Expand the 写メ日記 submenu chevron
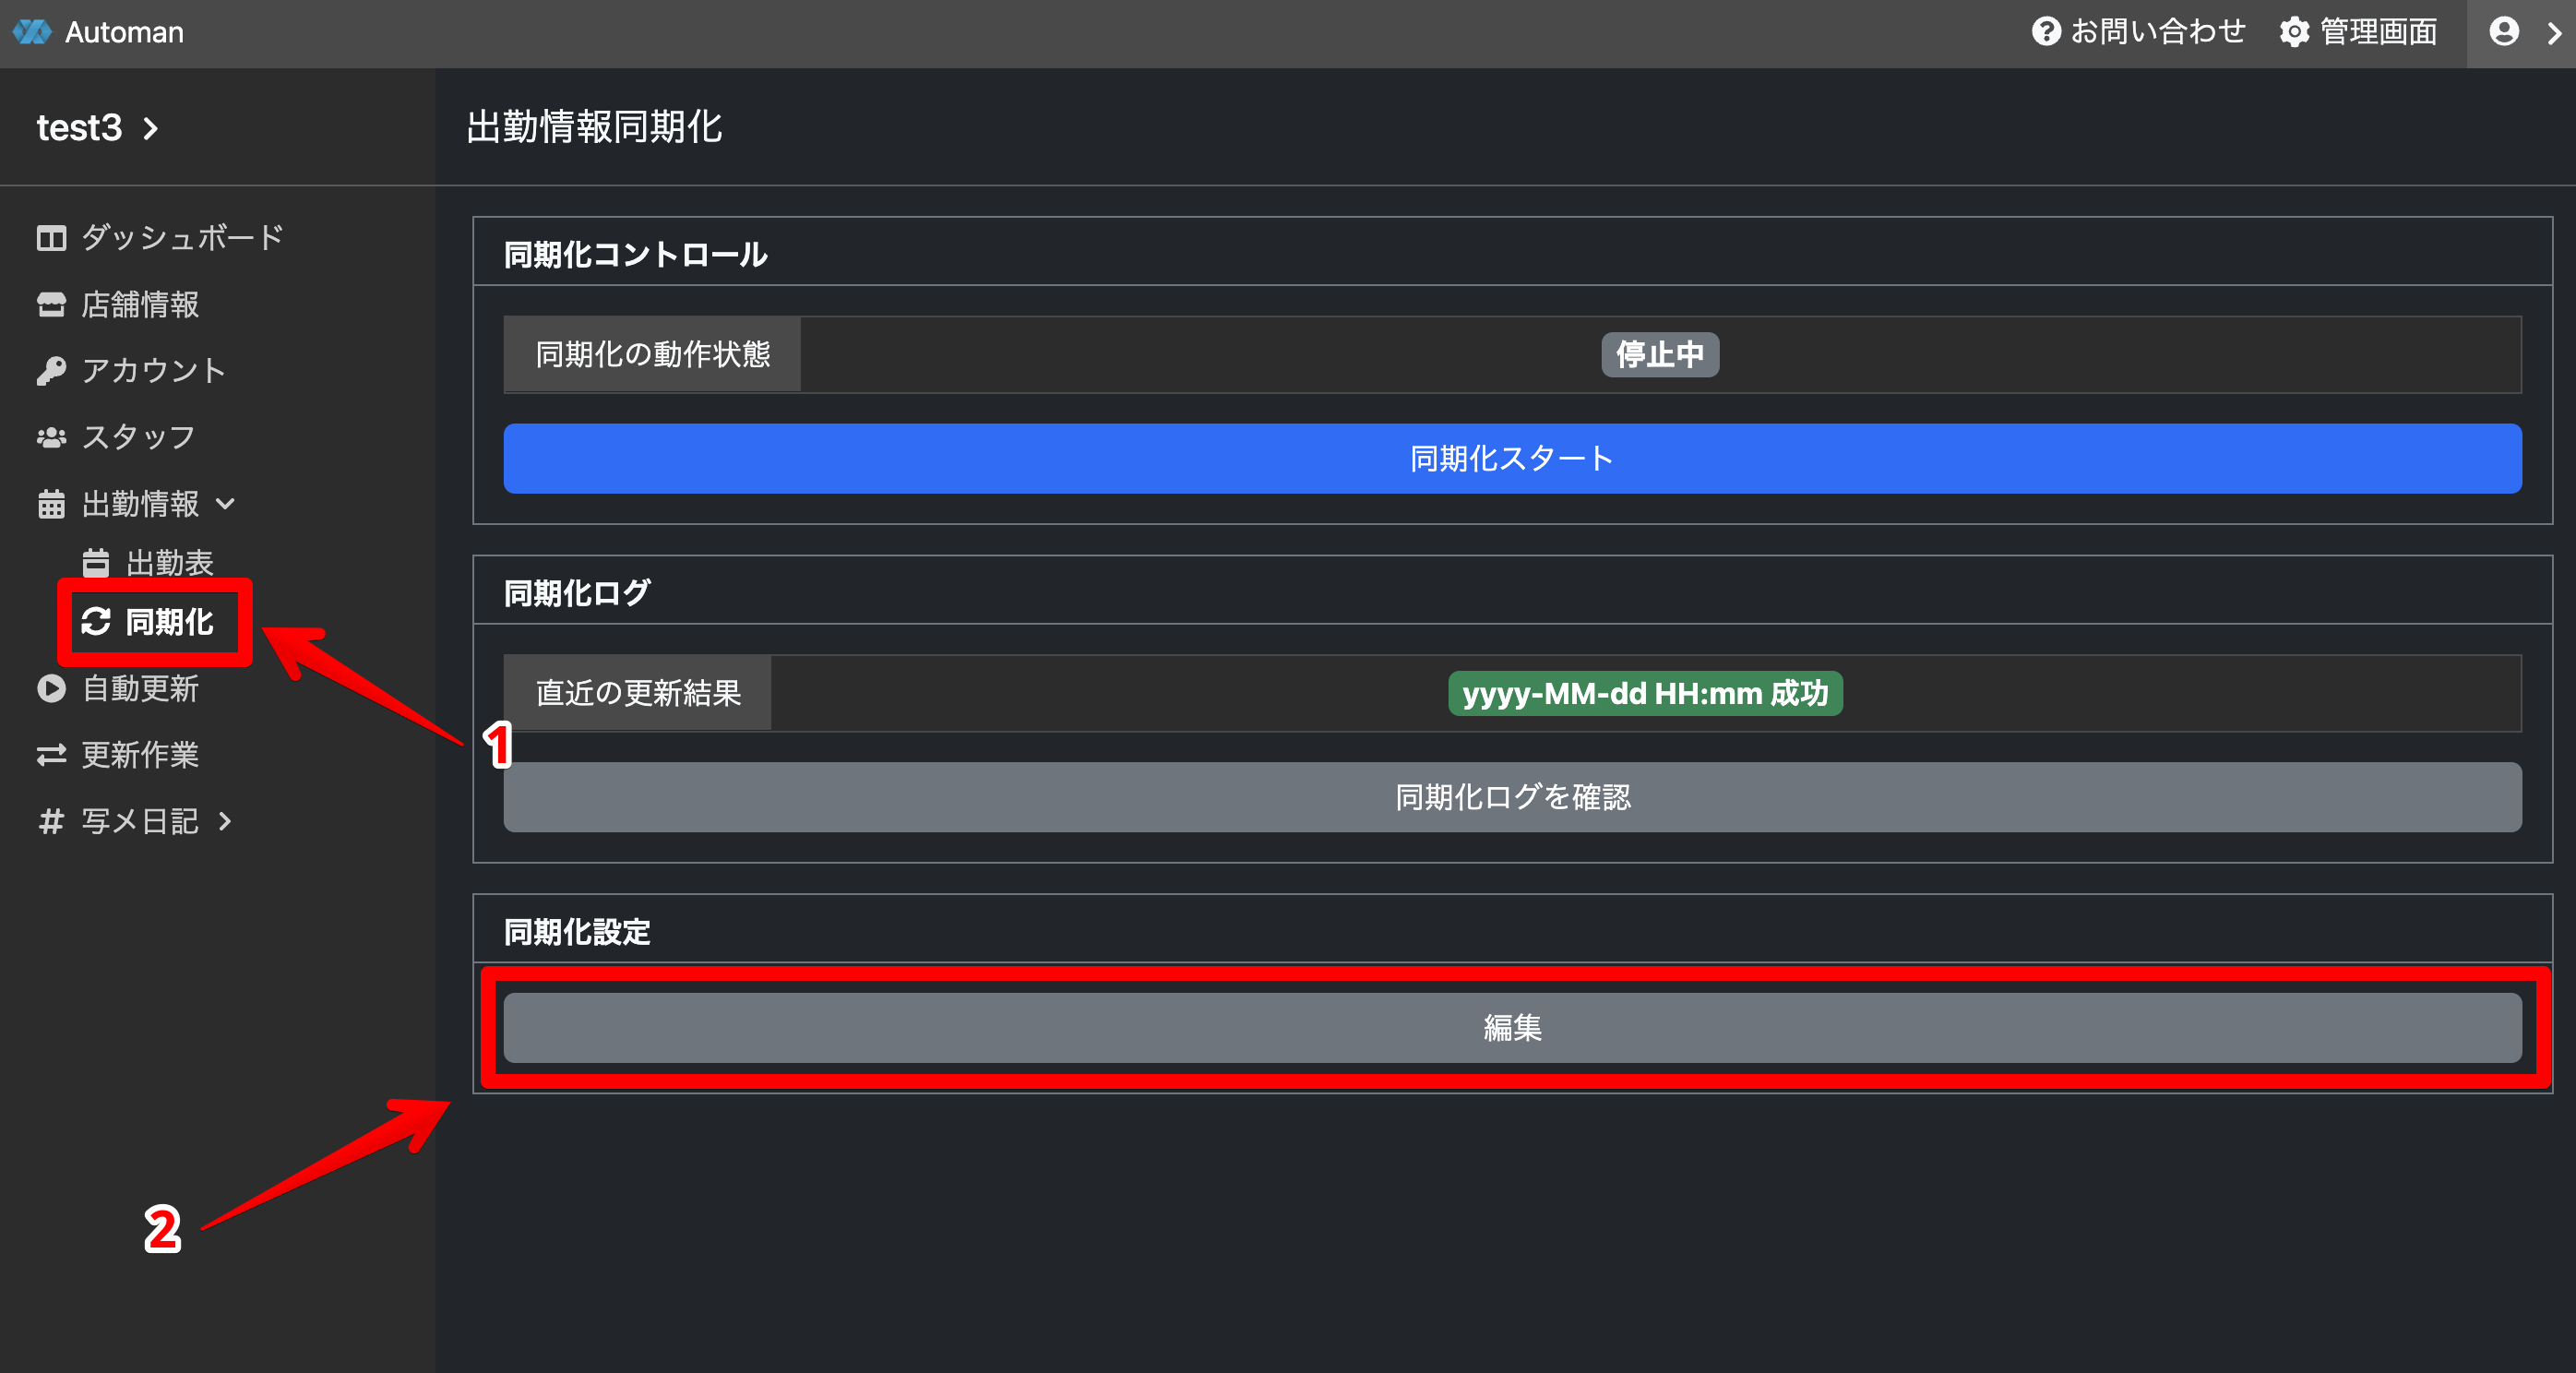The width and height of the screenshot is (2576, 1373). (x=226, y=821)
